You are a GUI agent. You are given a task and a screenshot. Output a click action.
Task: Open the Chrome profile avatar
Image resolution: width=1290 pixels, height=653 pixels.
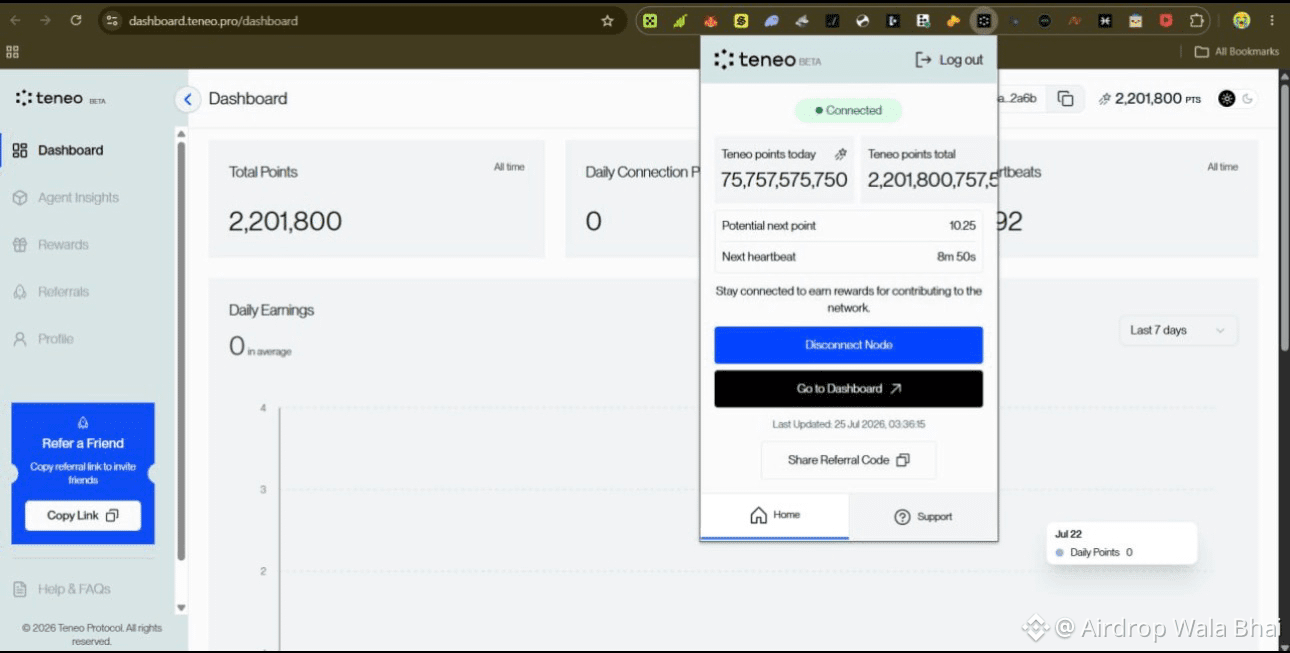1242,20
